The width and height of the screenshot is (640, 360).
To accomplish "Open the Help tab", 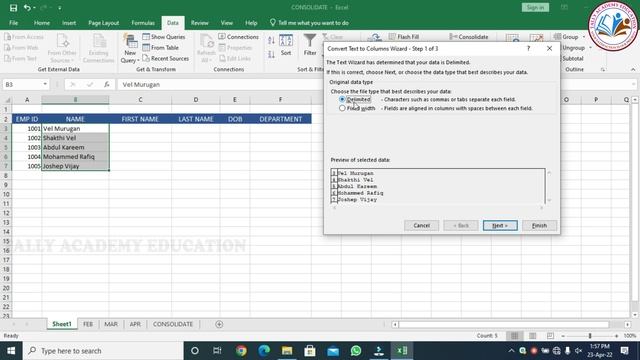I will (251, 23).
